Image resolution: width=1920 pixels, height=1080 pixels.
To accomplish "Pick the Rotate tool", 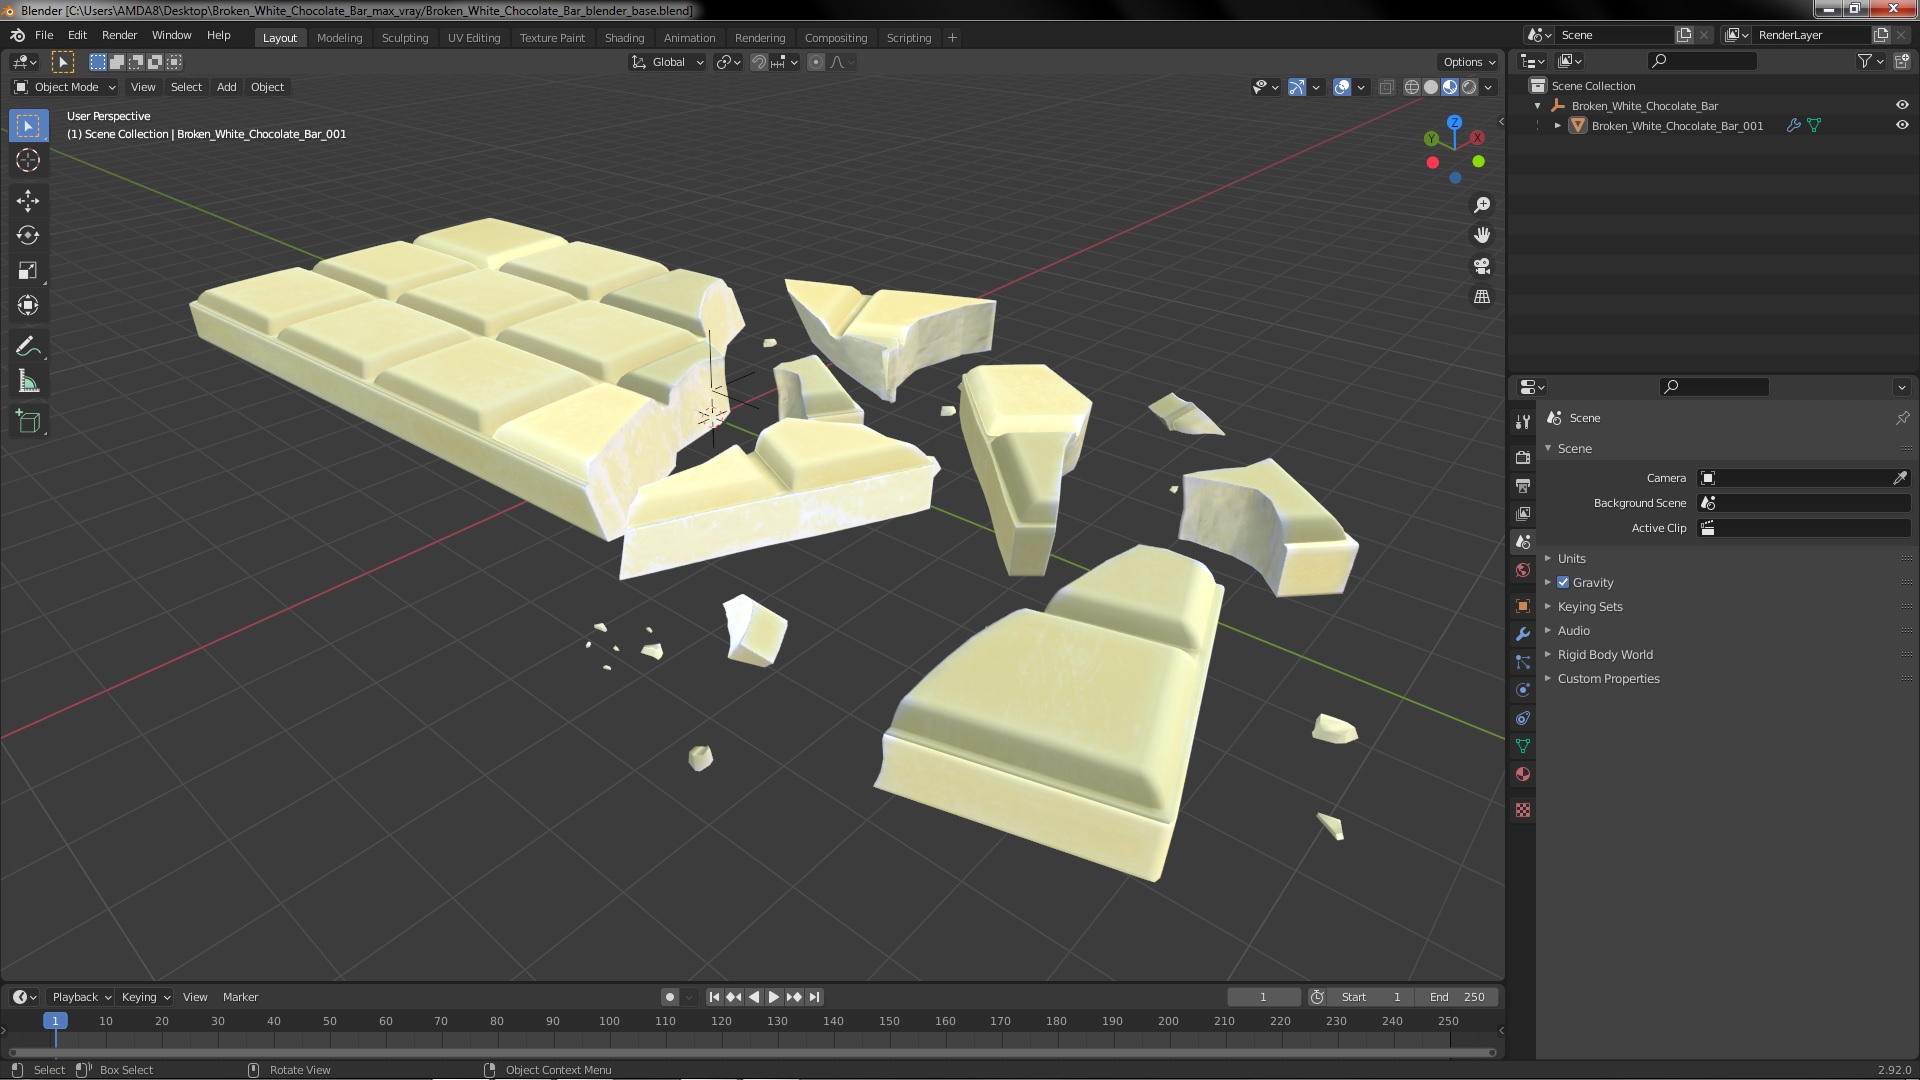I will coord(28,236).
